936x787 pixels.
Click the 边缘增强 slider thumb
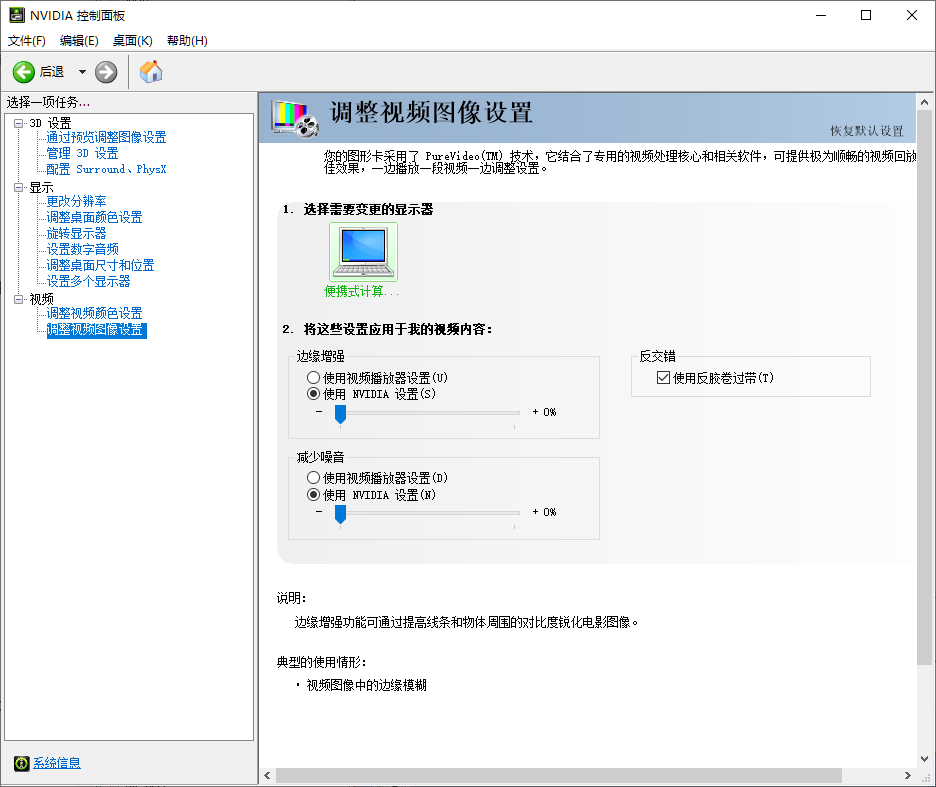340,414
